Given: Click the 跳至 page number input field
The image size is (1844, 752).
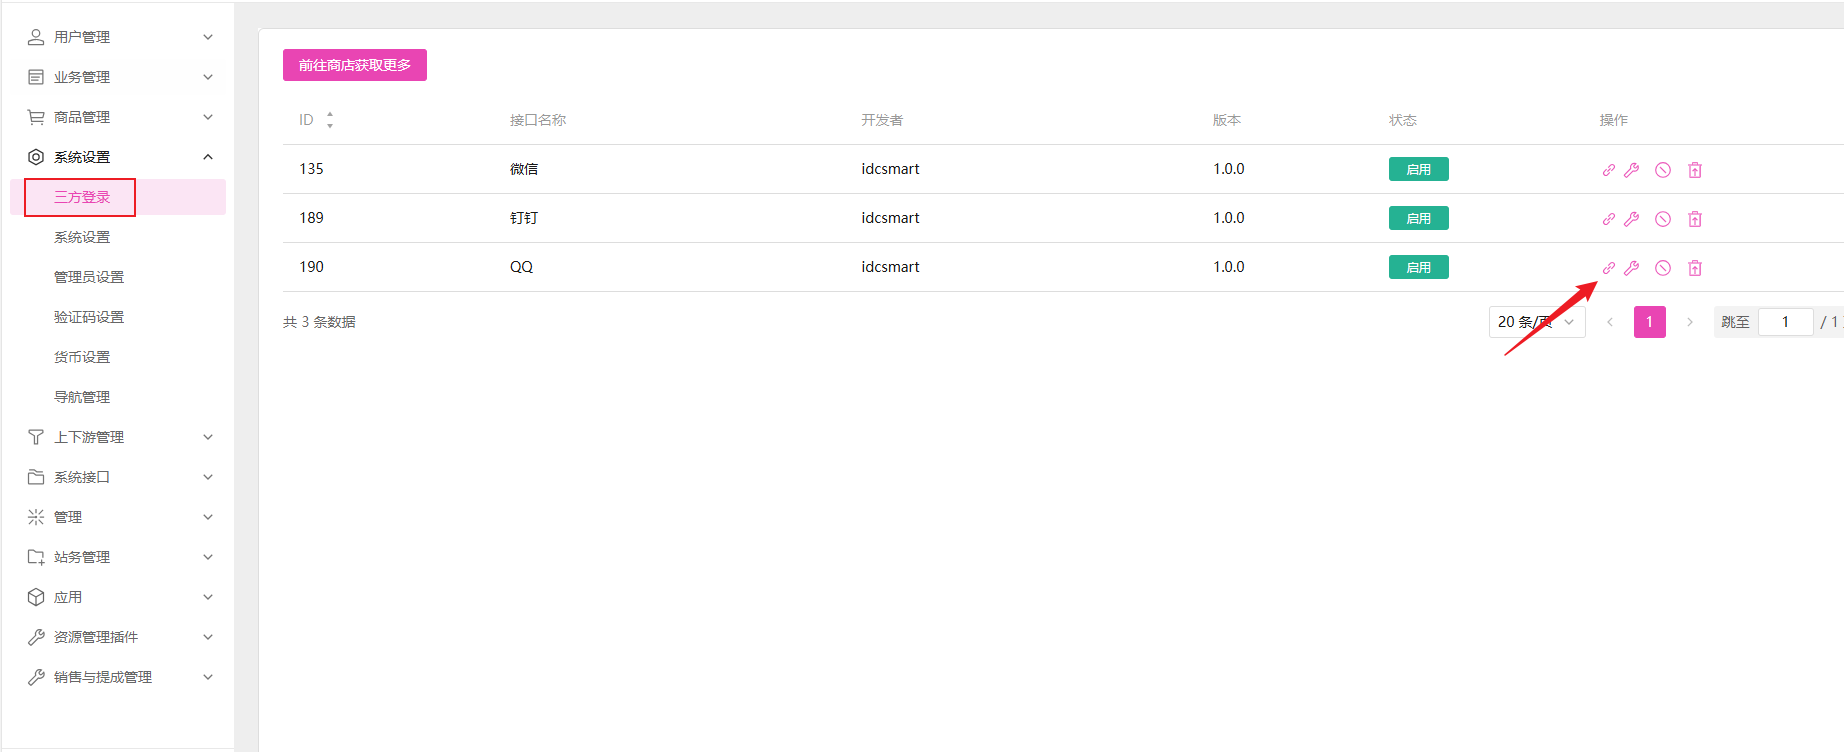Looking at the screenshot, I should 1785,322.
